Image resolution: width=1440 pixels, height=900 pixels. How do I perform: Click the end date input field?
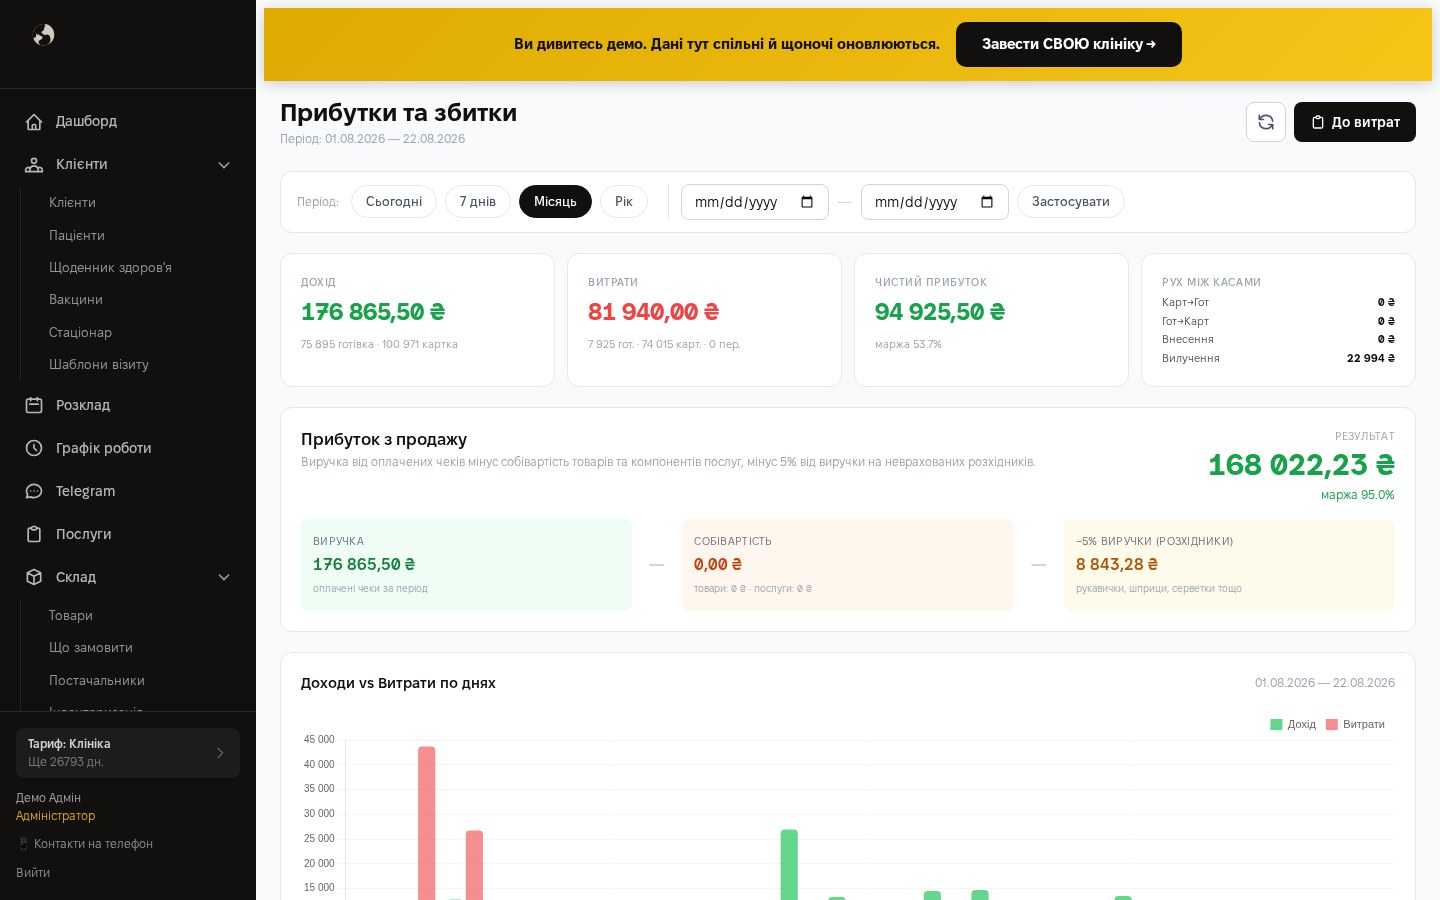pos(935,202)
